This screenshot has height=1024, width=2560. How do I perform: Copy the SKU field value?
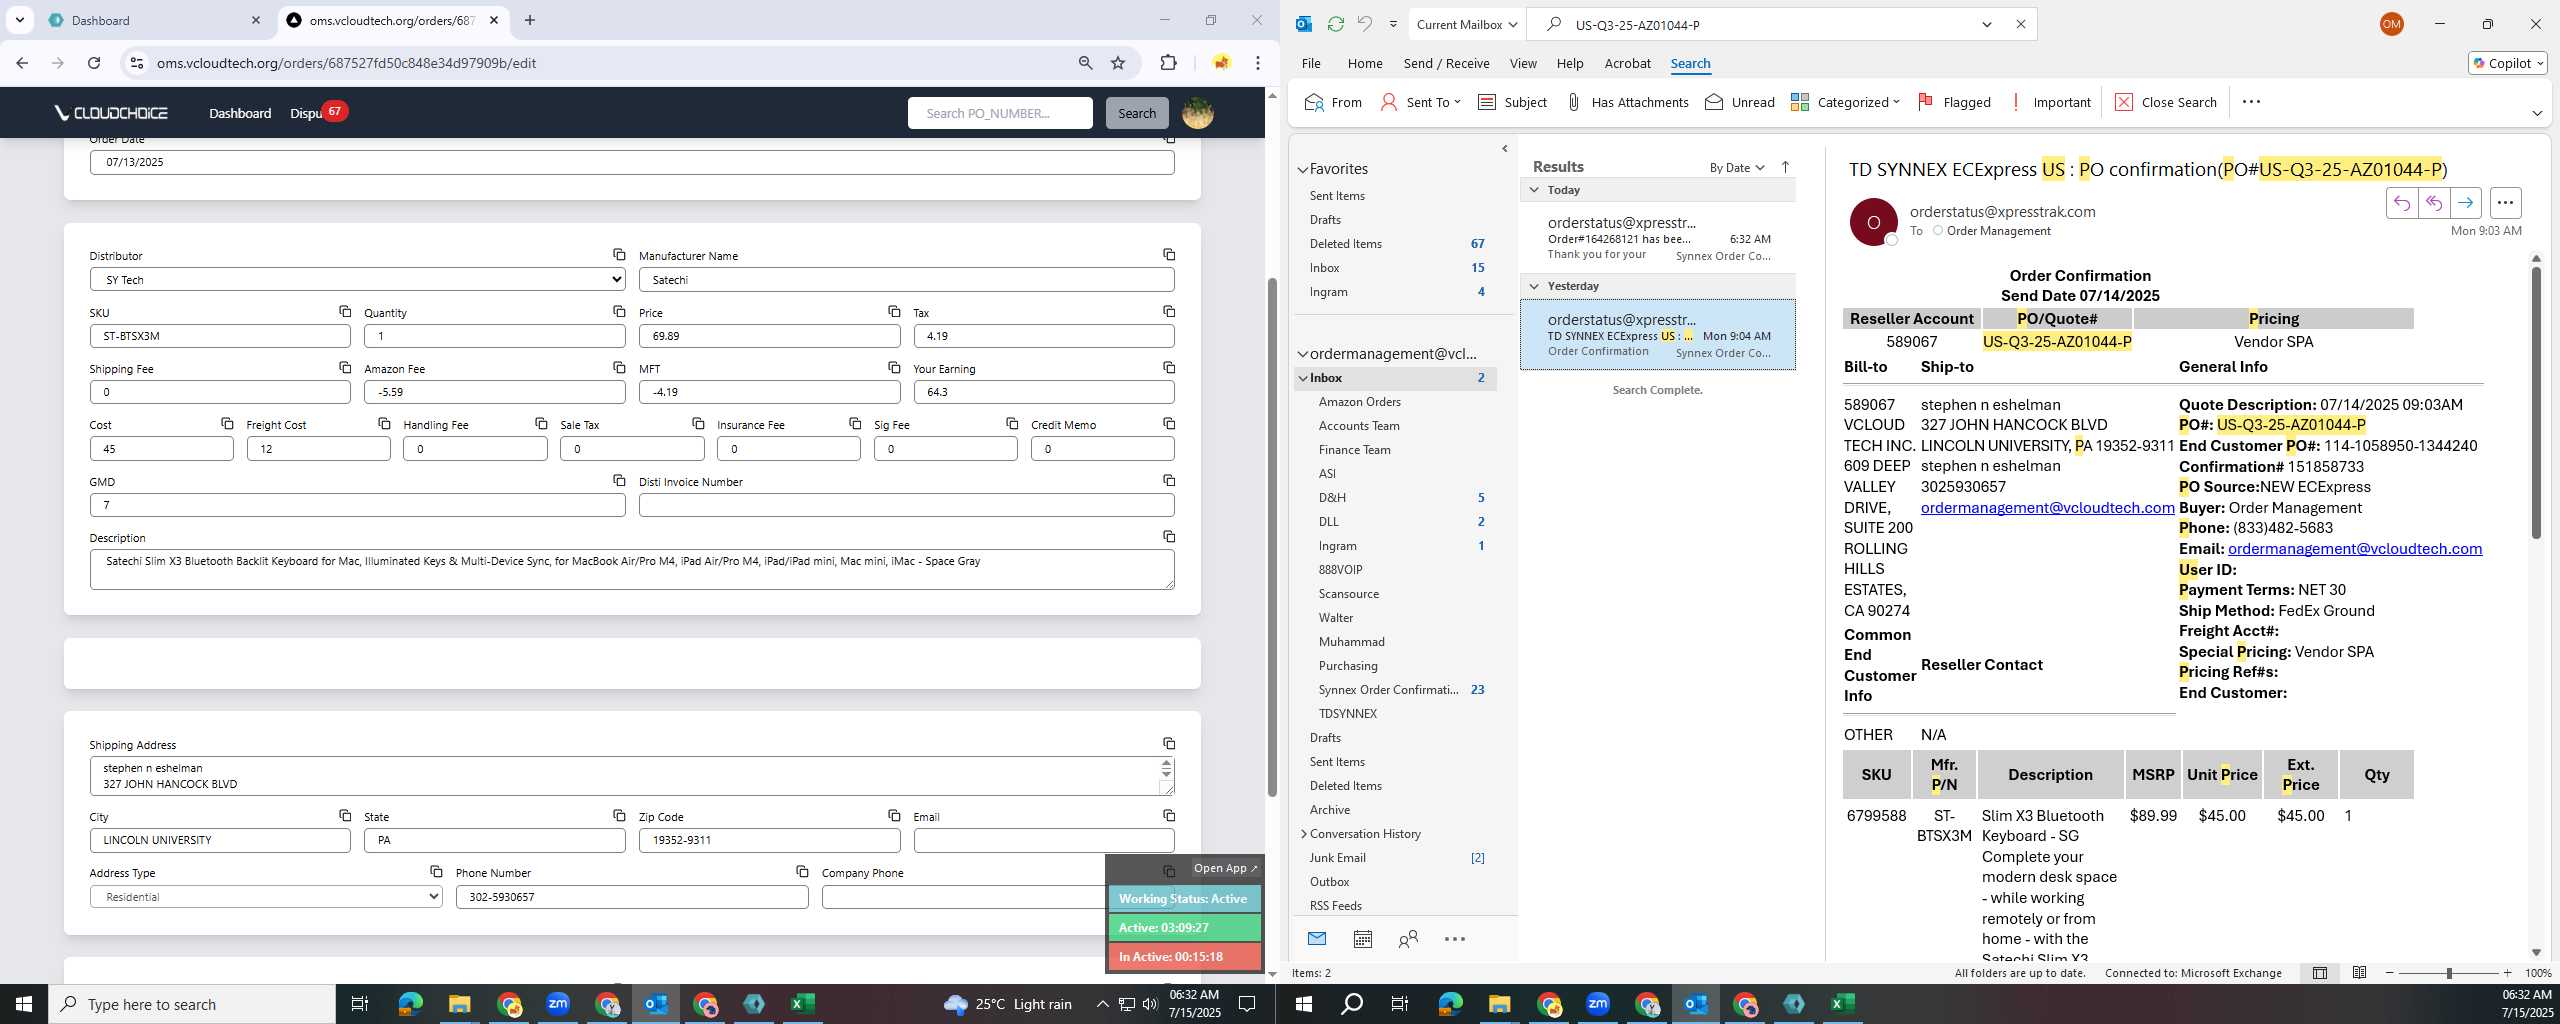pyautogui.click(x=344, y=312)
